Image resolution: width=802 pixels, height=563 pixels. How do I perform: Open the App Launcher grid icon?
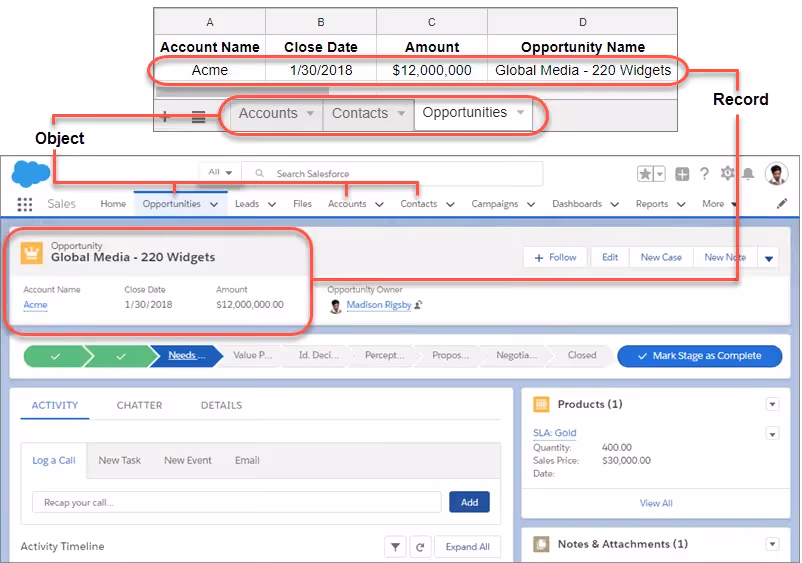coord(25,205)
